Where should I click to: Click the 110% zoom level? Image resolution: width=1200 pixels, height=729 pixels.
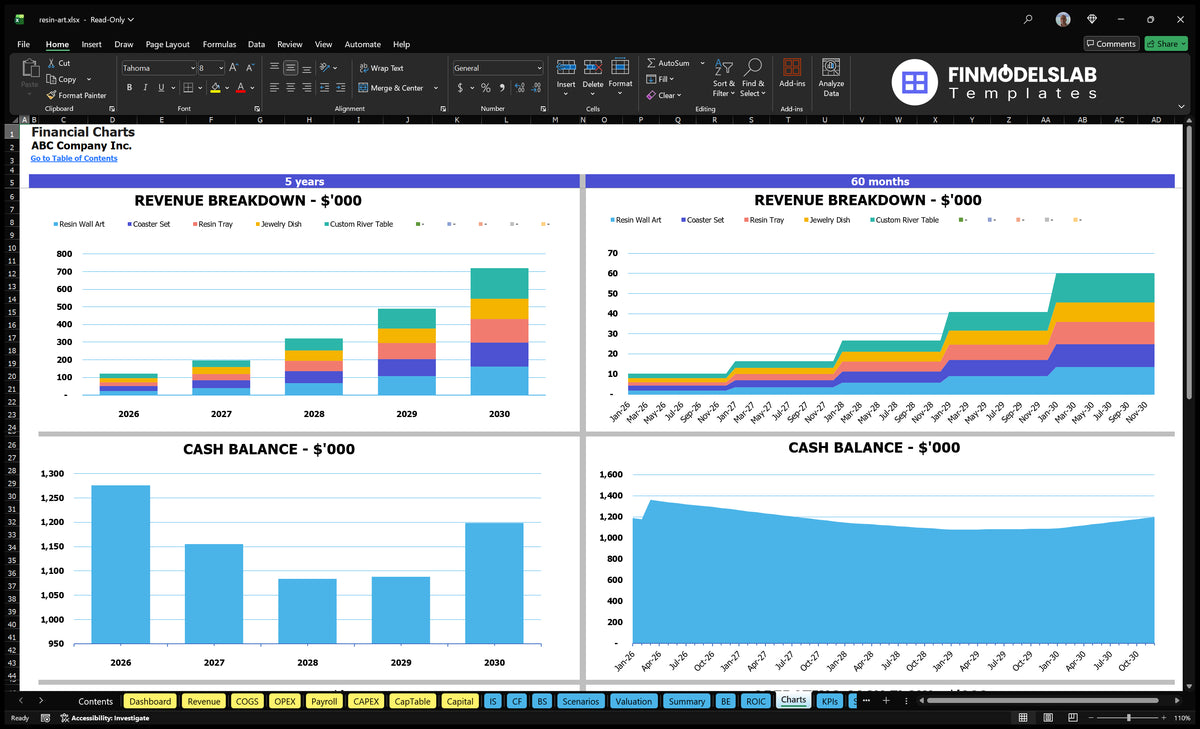[1181, 718]
